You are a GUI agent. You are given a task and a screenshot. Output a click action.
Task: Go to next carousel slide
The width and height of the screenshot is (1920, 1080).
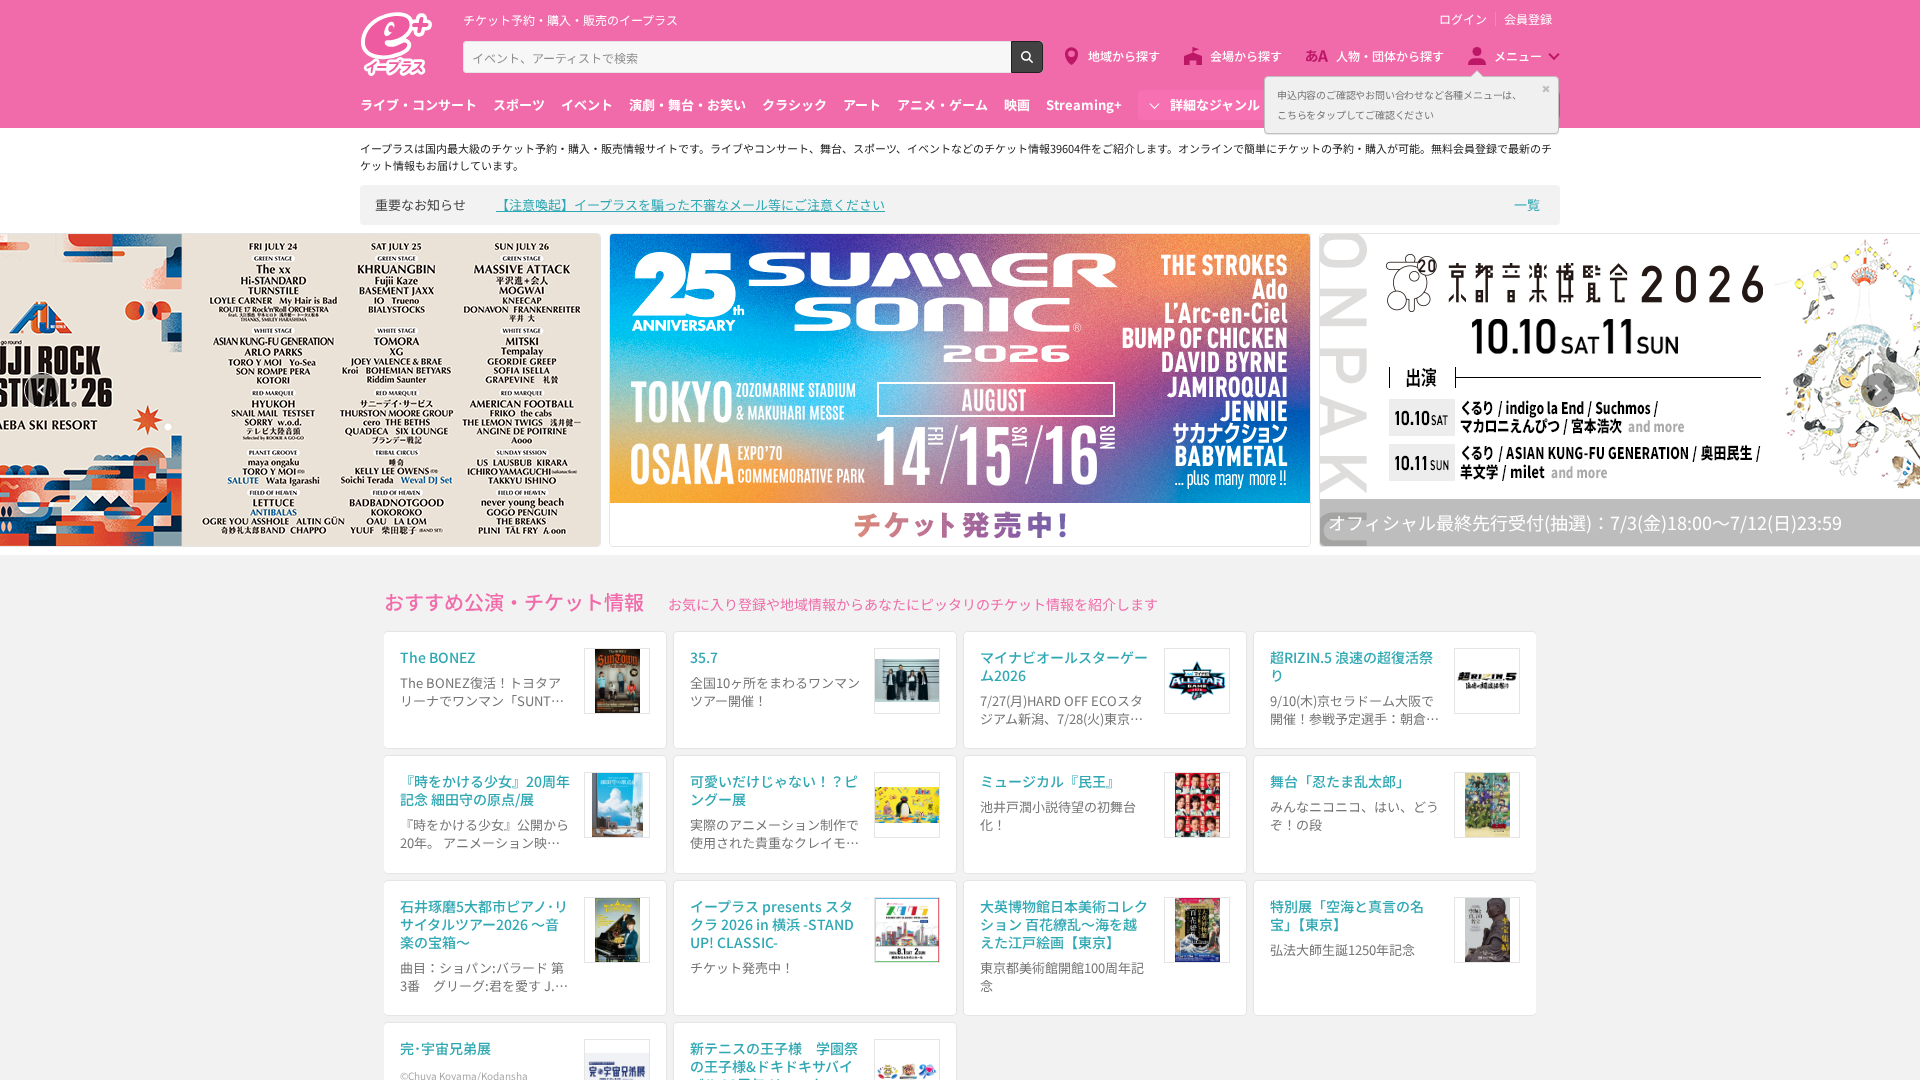tap(1877, 390)
